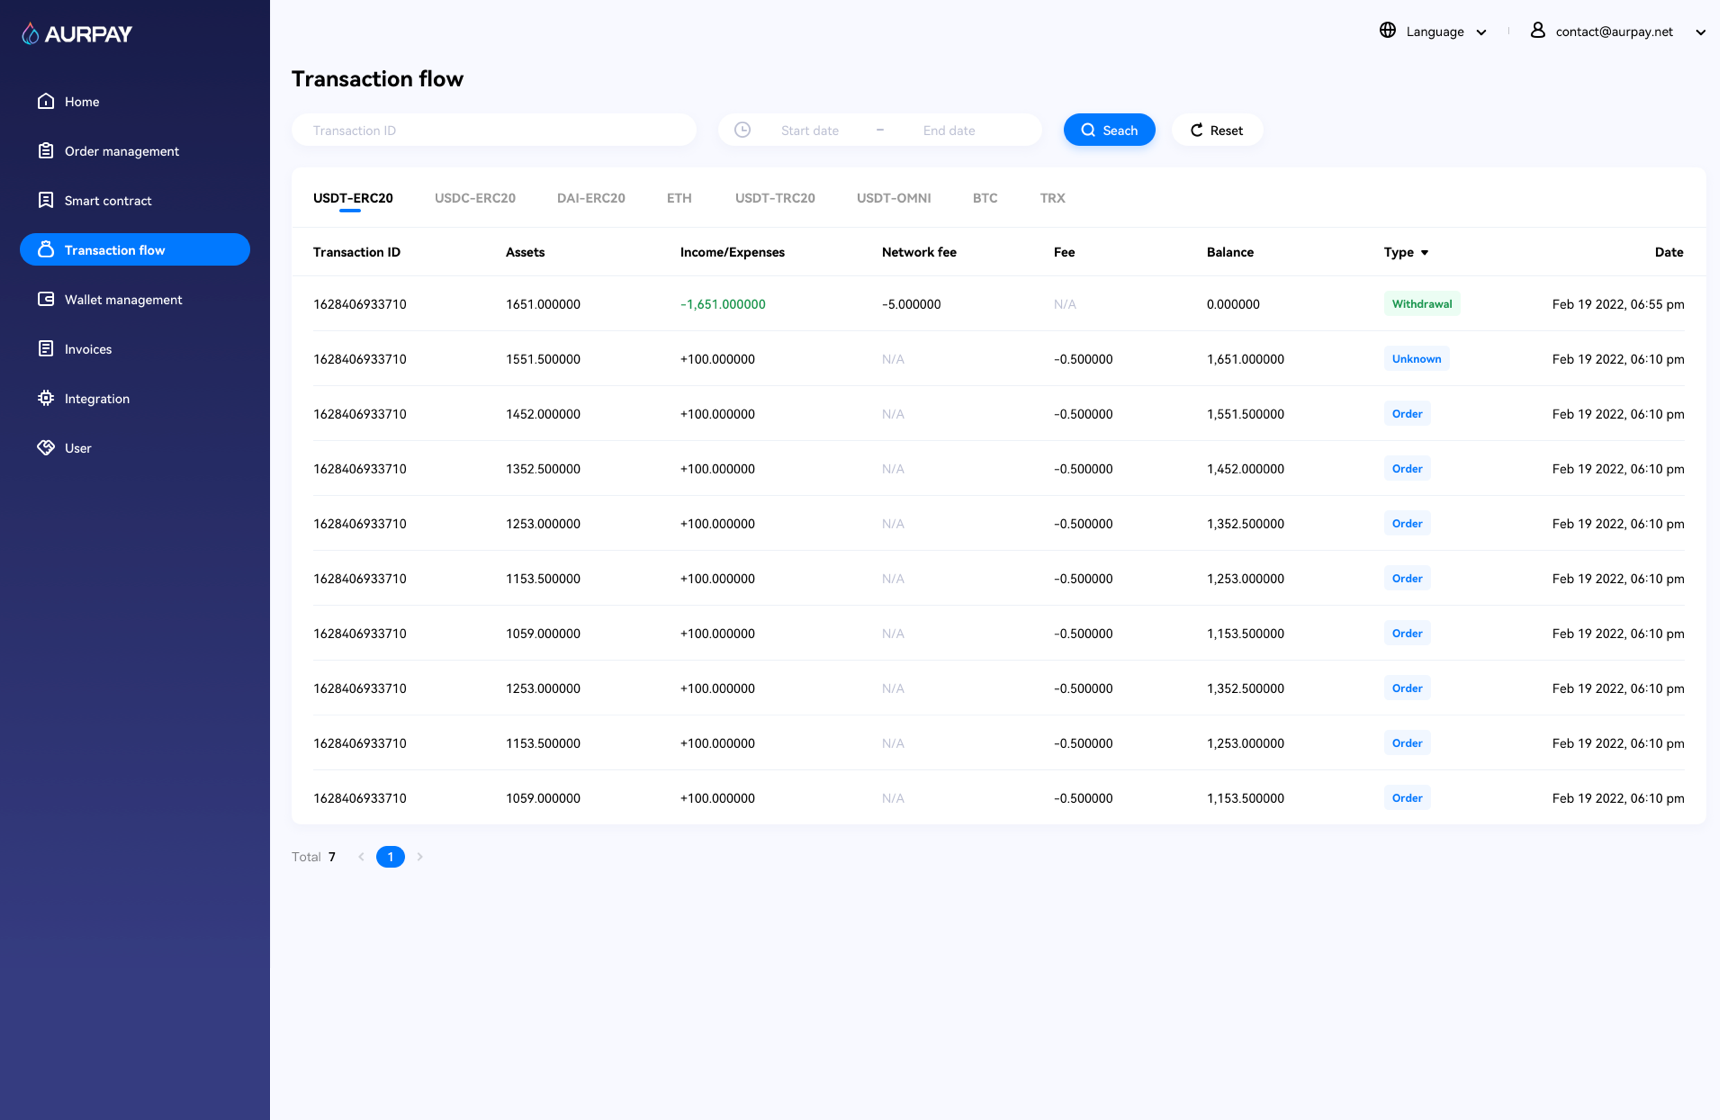The height and width of the screenshot is (1120, 1720).
Task: Select the USDT-ERC20 tab
Action: (x=353, y=198)
